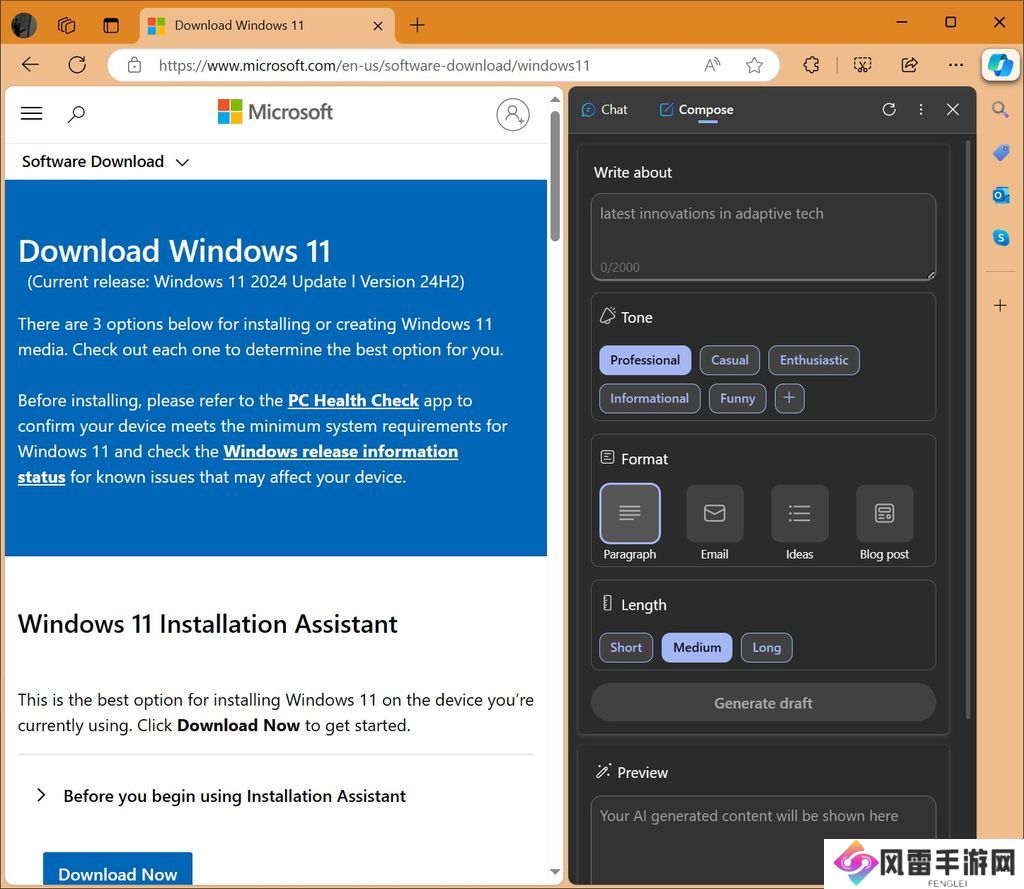Open the Skype sidebar icon

click(1000, 238)
